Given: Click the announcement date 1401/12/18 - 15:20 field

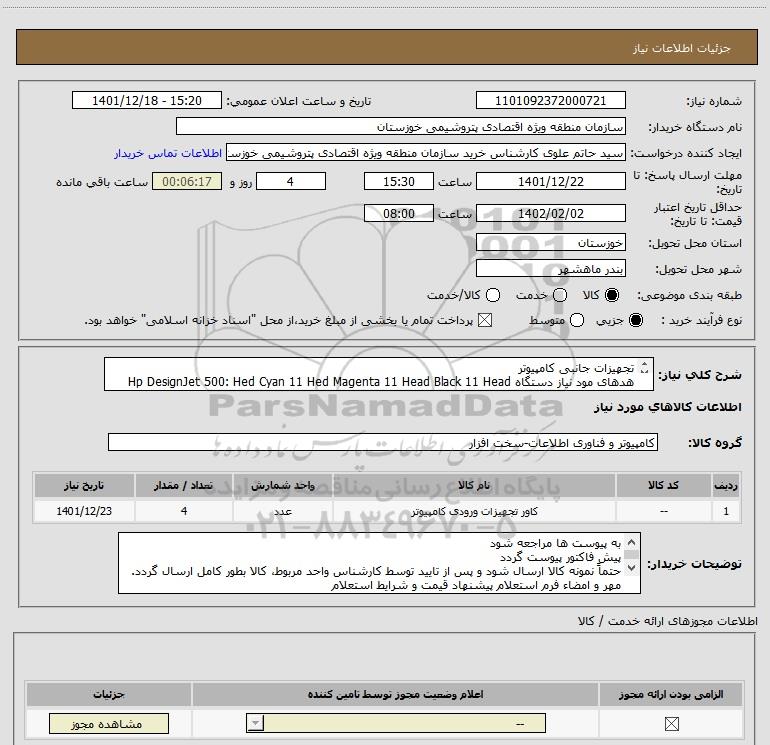Looking at the screenshot, I should [147, 100].
